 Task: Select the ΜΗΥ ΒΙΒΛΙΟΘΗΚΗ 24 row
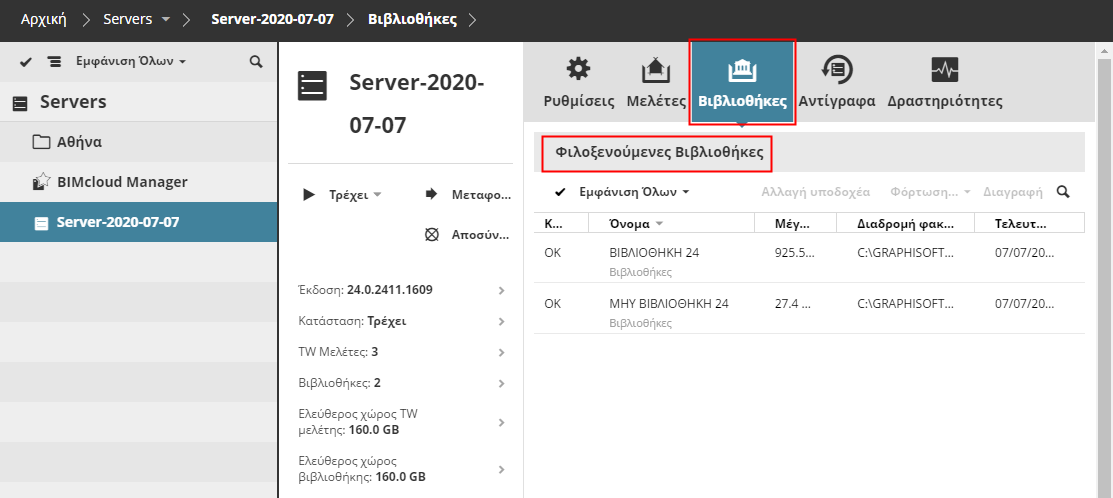(x=809, y=309)
